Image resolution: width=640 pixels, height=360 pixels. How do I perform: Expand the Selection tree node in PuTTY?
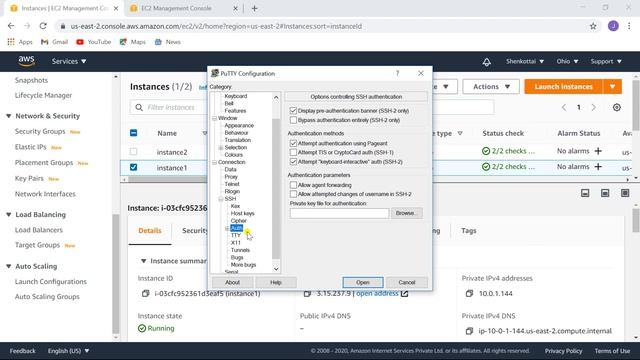[x=221, y=147]
